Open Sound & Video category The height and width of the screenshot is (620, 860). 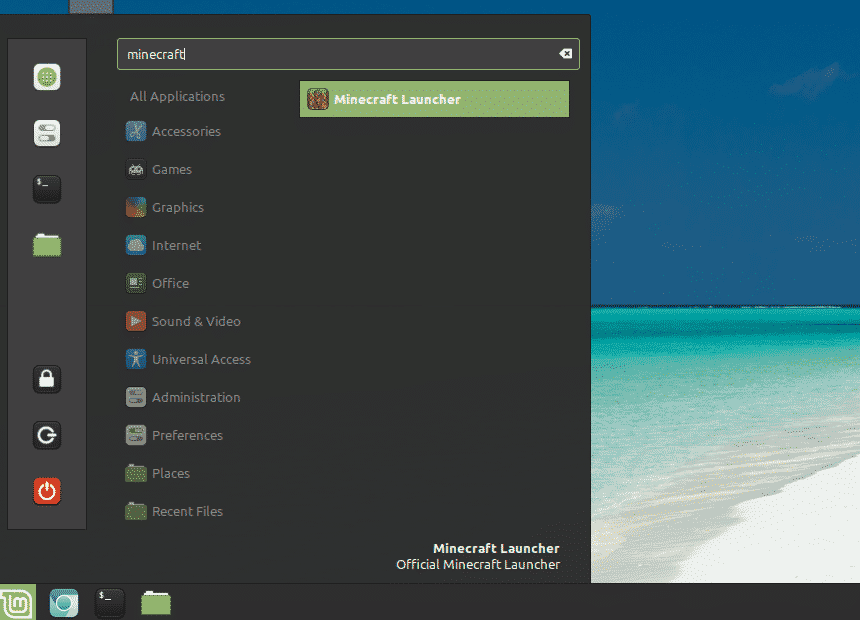(195, 321)
